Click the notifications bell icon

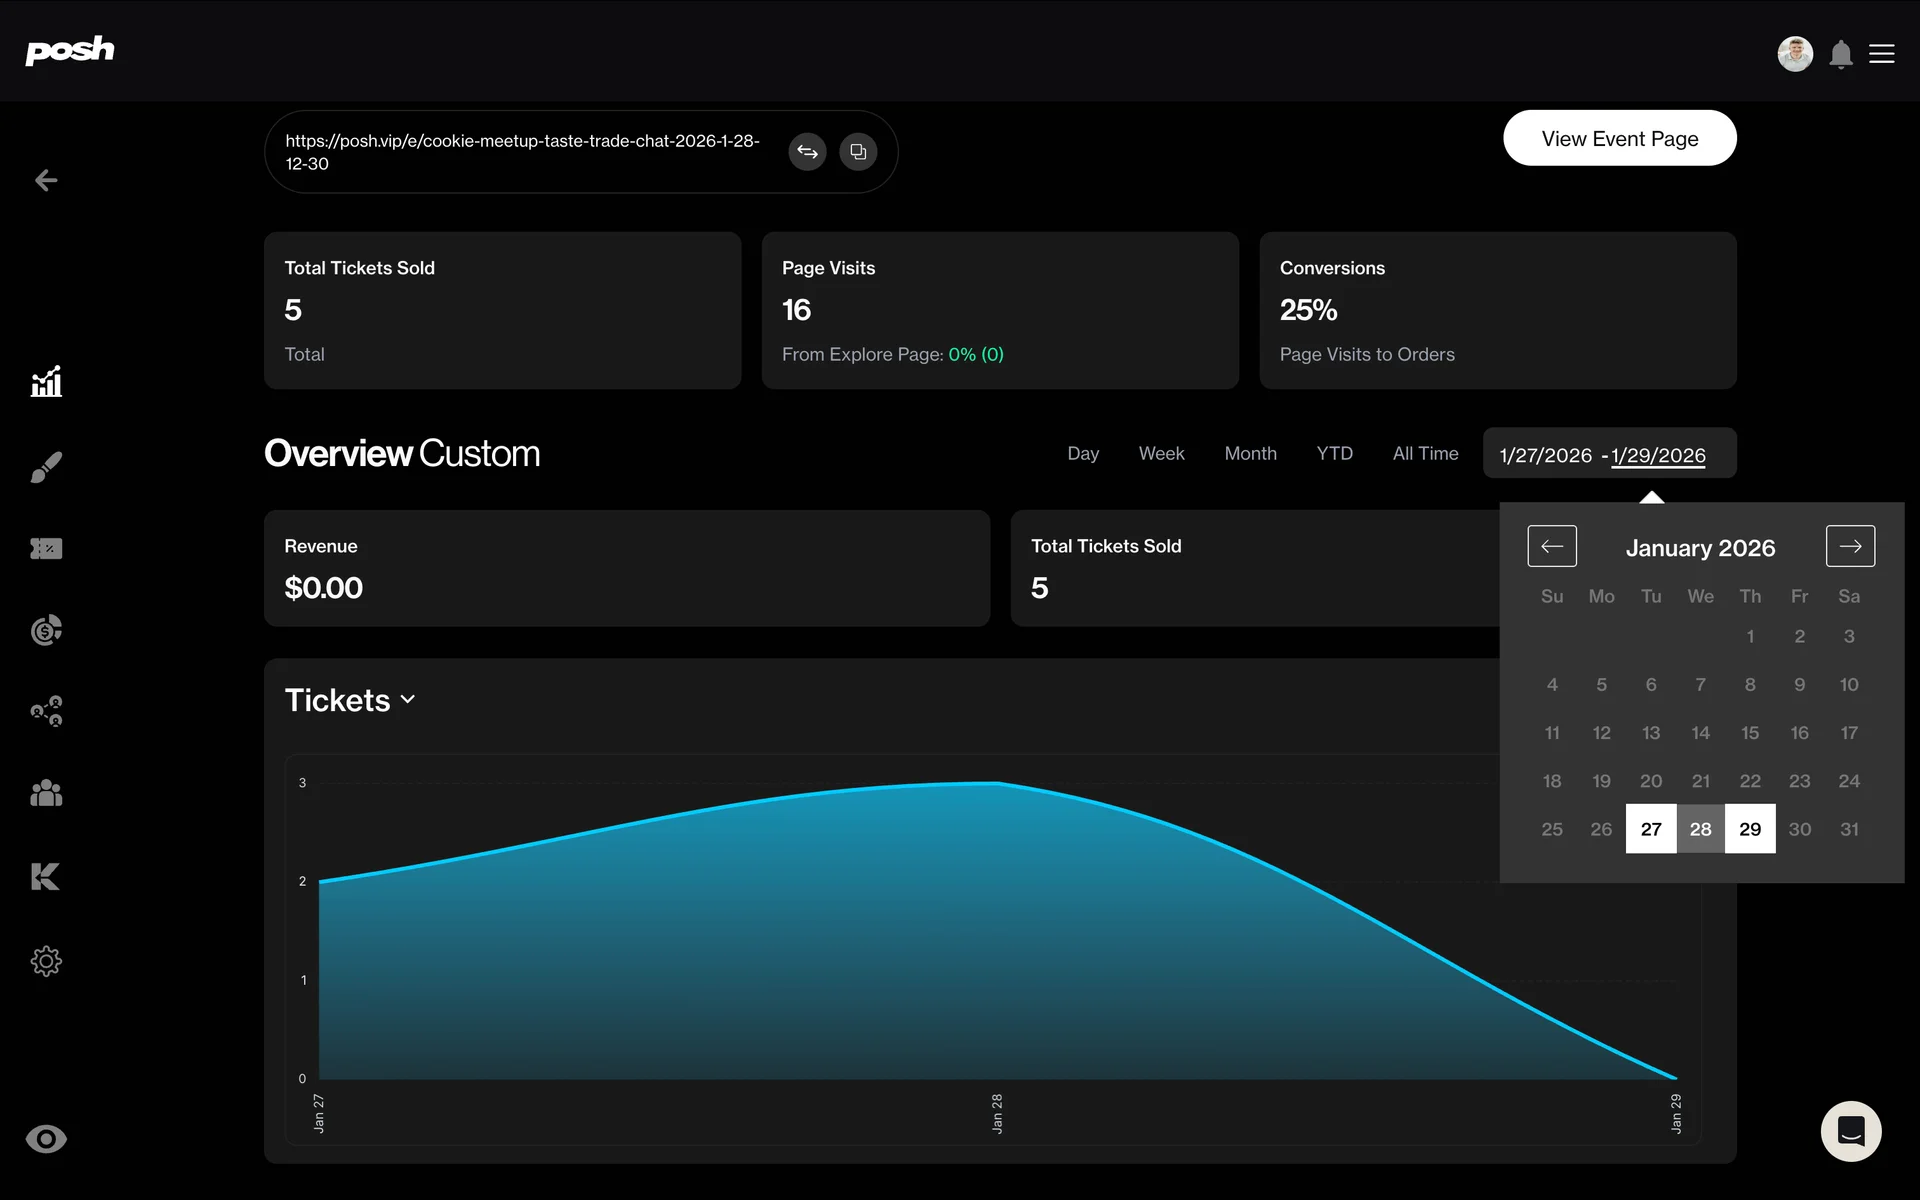[1840, 54]
